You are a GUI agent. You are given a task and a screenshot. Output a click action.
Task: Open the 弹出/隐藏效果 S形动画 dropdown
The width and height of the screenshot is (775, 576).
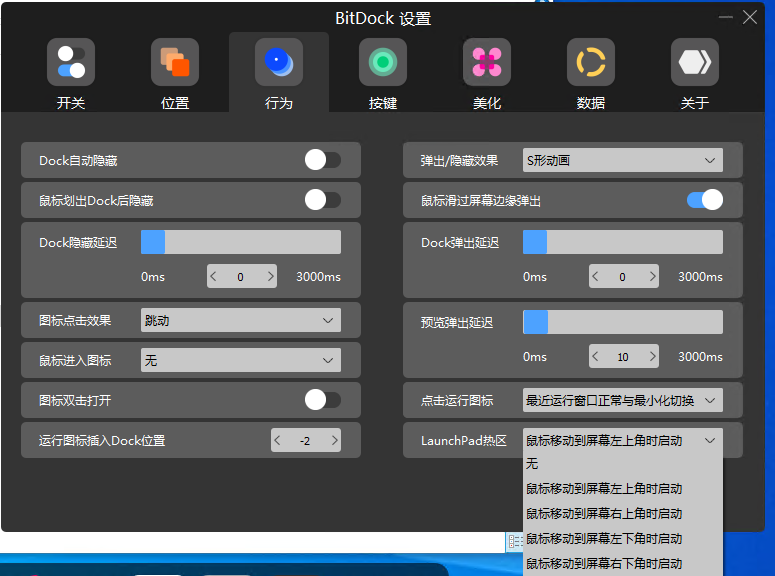click(x=623, y=160)
